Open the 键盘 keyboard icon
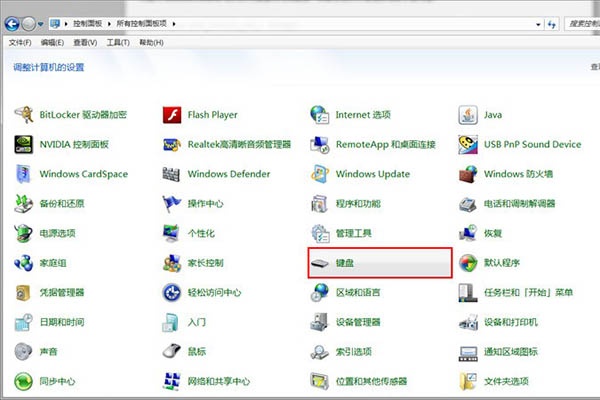Screen dimensions: 600x400 tap(320, 263)
